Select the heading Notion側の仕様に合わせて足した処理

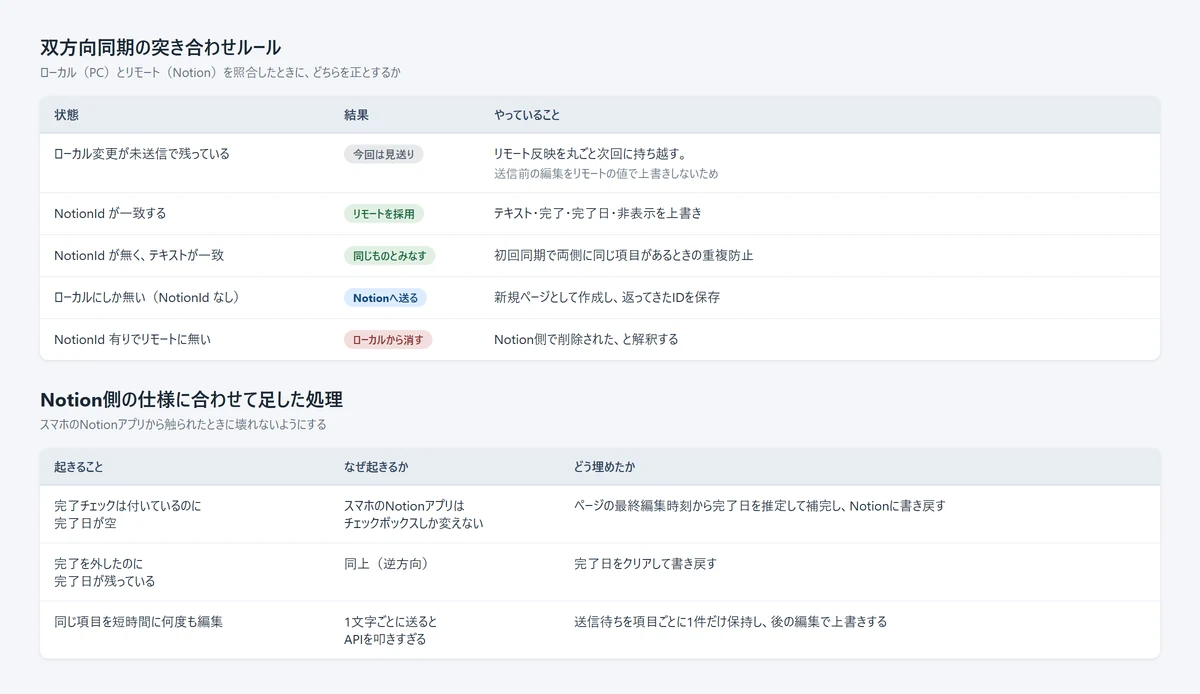tap(191, 400)
